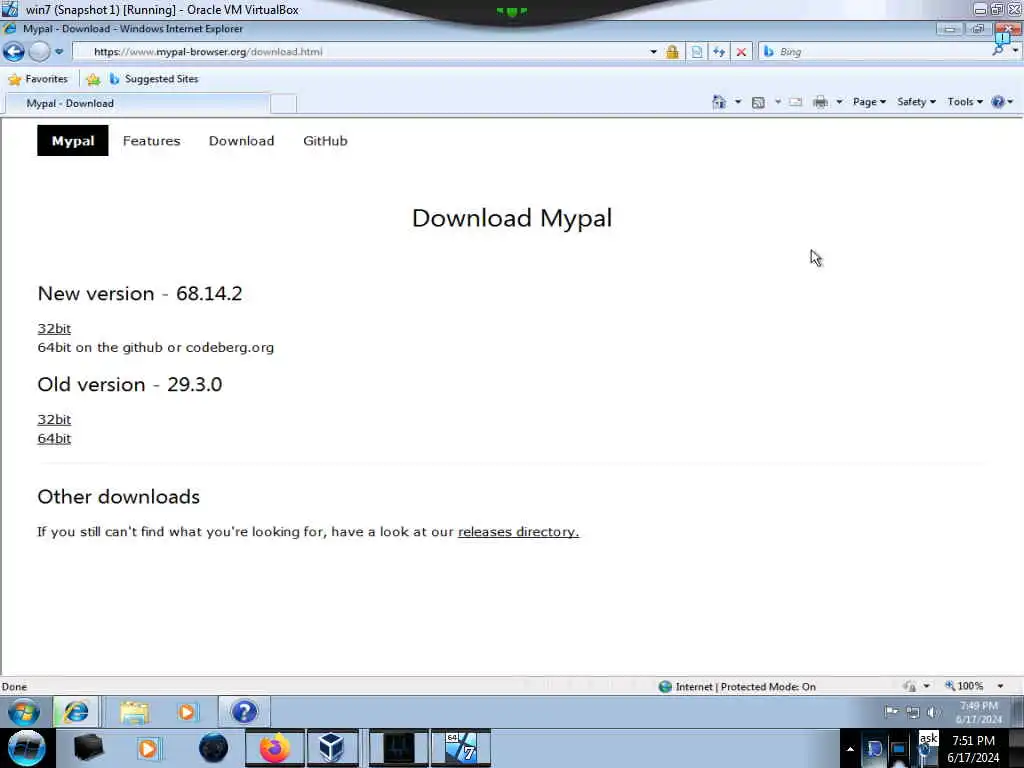Click Internet Explorer in the guest taskbar
1024x768 pixels.
pyautogui.click(x=76, y=711)
